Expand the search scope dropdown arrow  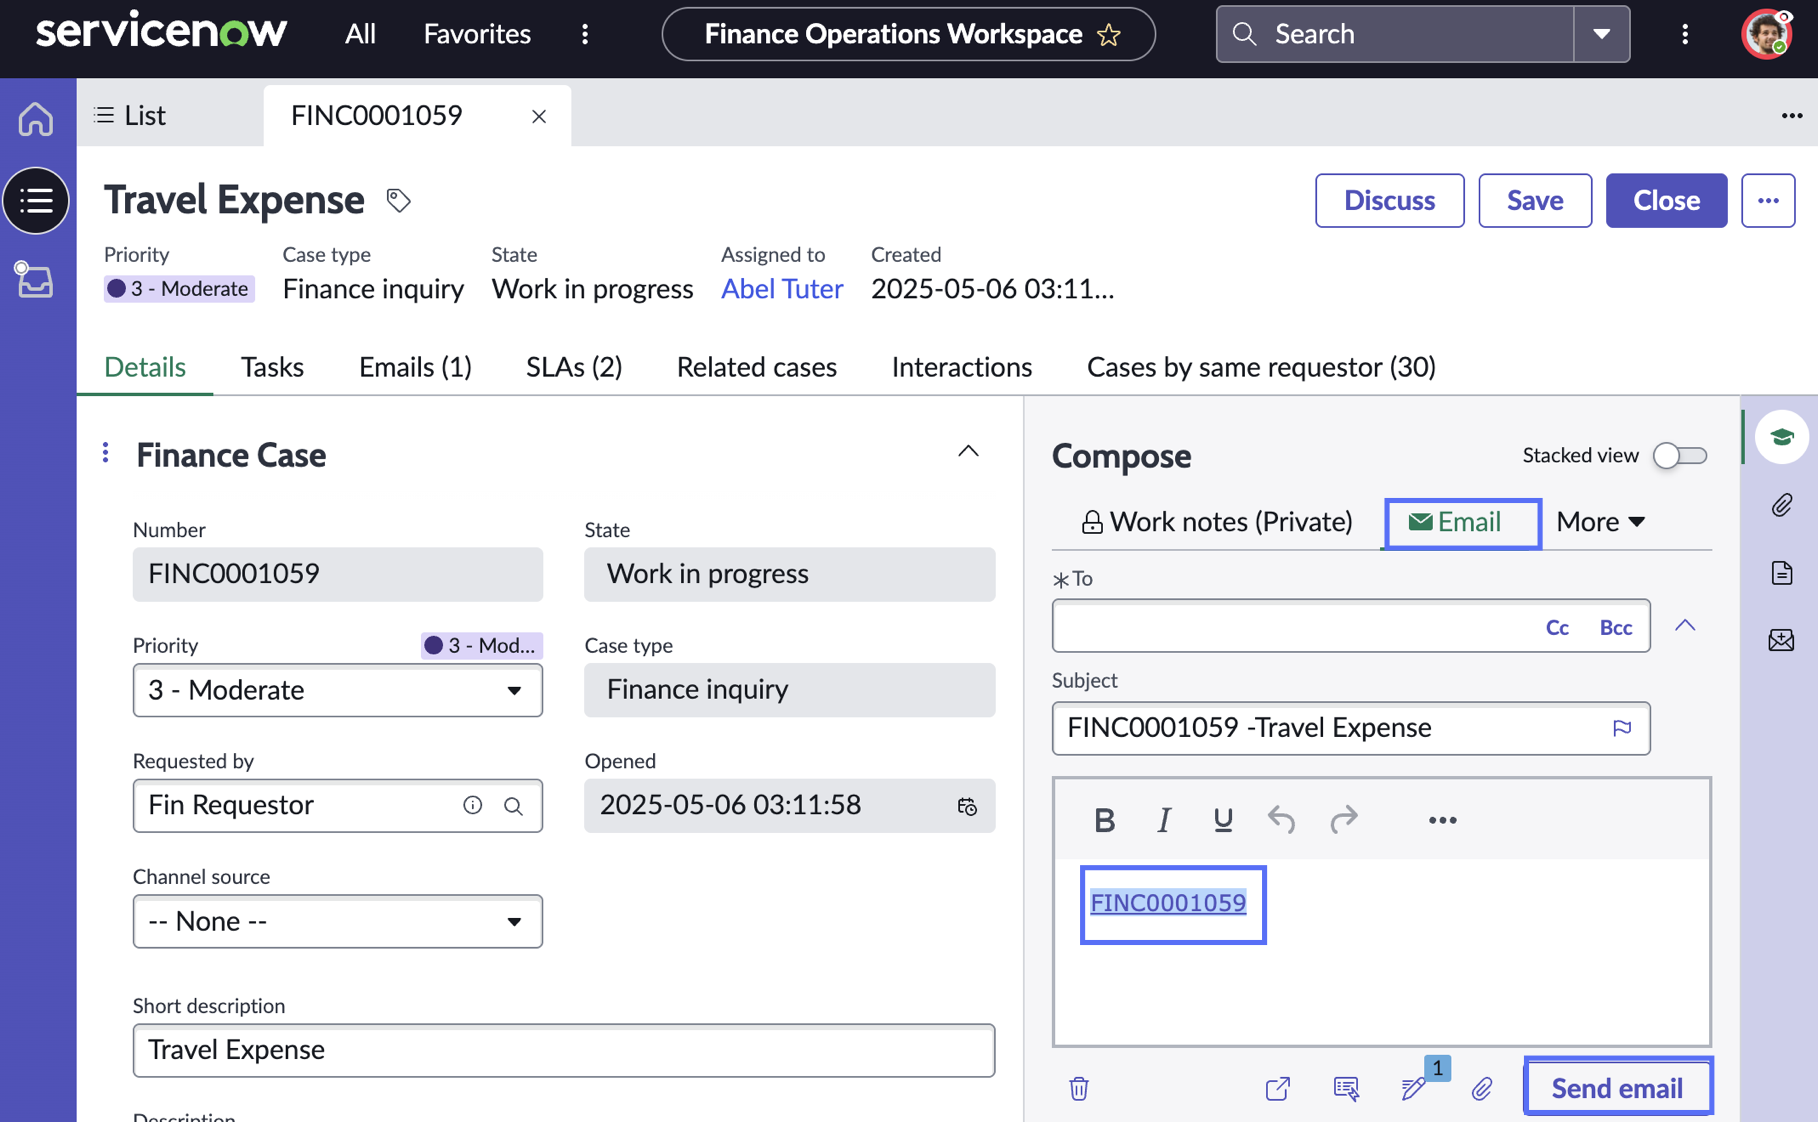[x=1601, y=34]
